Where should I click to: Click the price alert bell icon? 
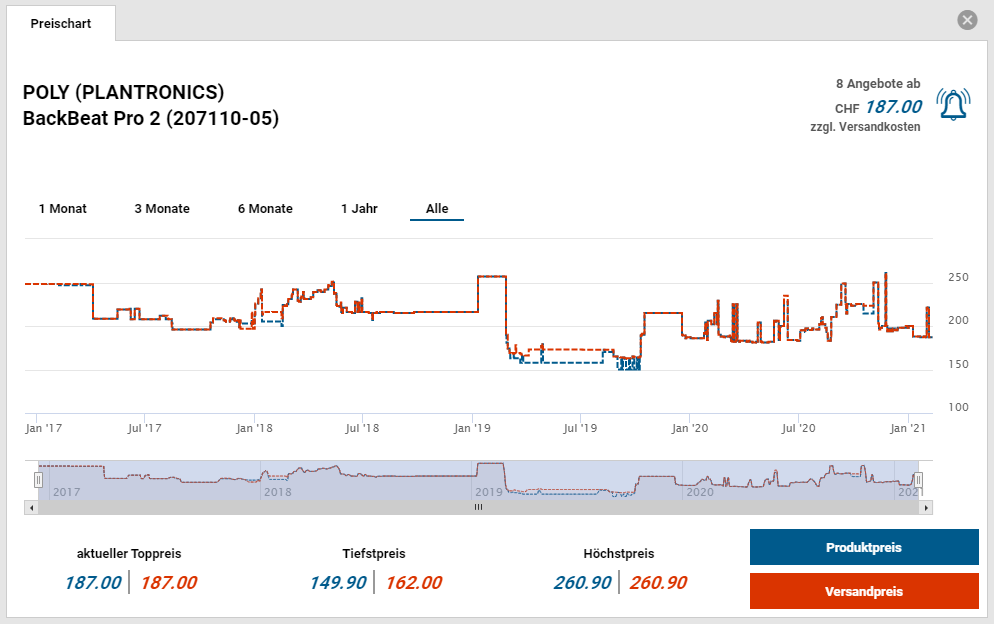coord(953,104)
